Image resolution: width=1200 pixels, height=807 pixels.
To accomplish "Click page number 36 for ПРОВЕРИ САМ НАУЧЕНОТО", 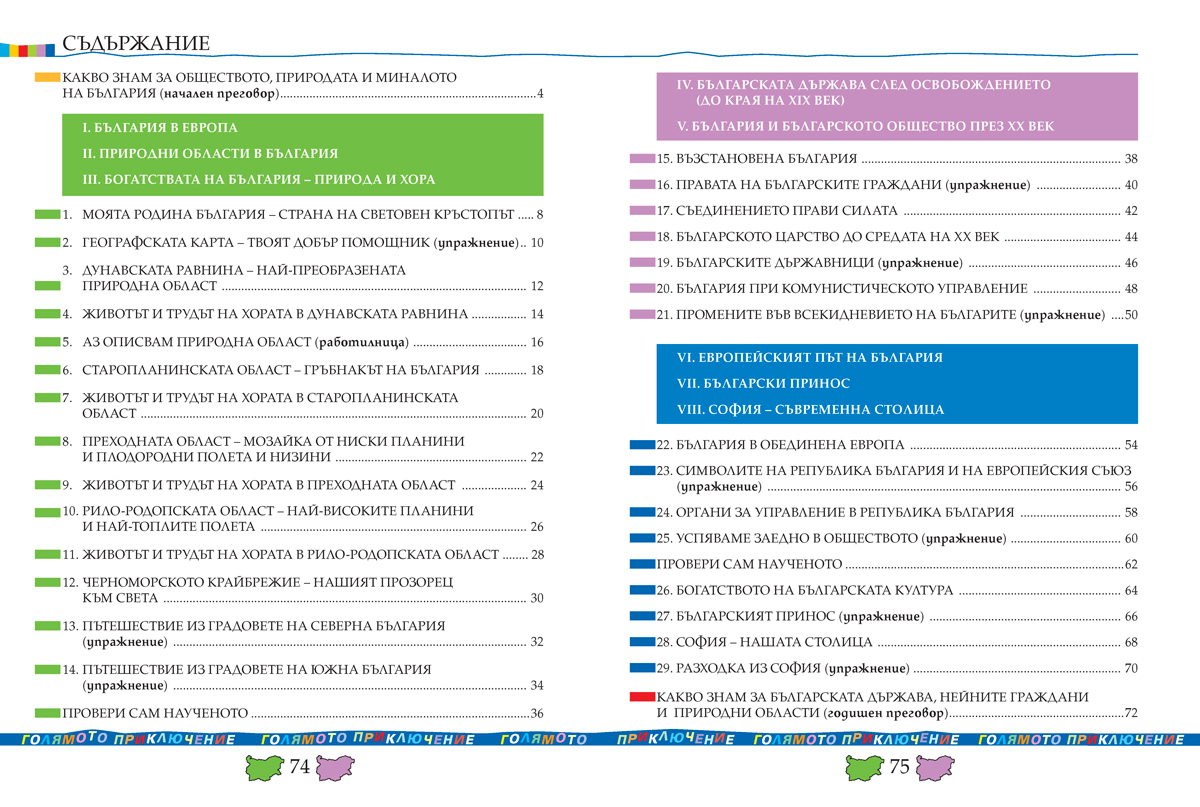I will click(536, 713).
